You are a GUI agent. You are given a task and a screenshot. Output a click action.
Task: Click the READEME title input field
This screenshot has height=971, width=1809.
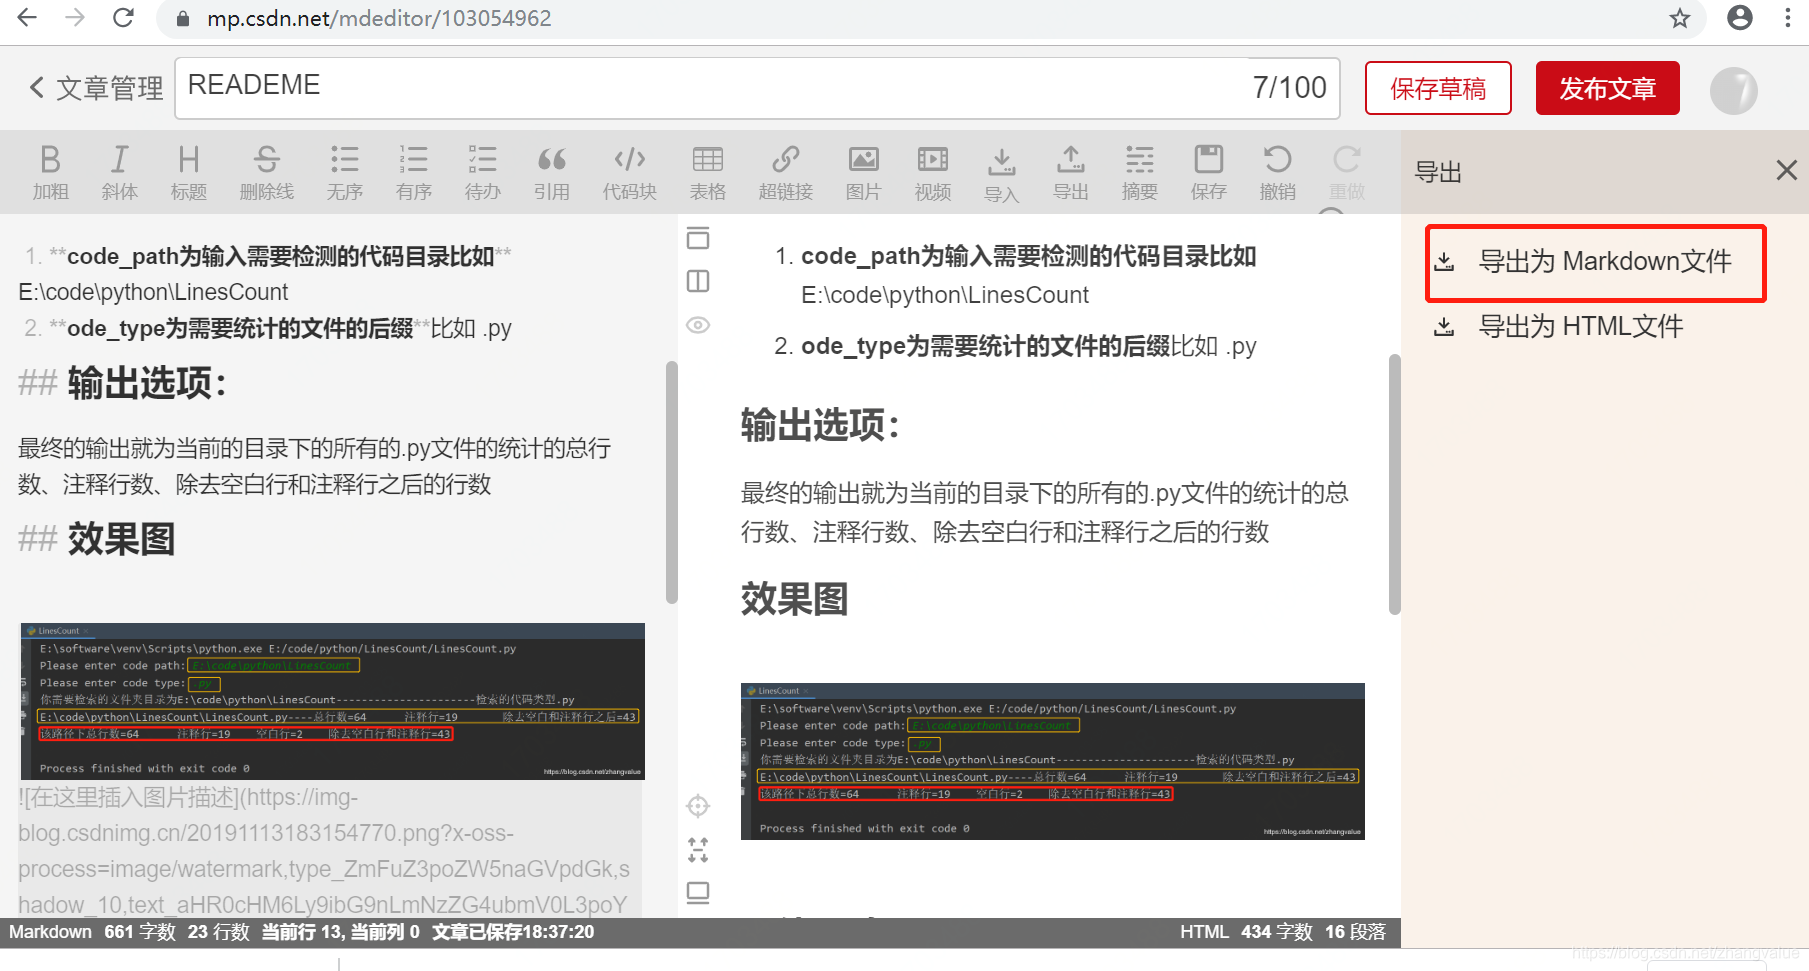[x=700, y=88]
